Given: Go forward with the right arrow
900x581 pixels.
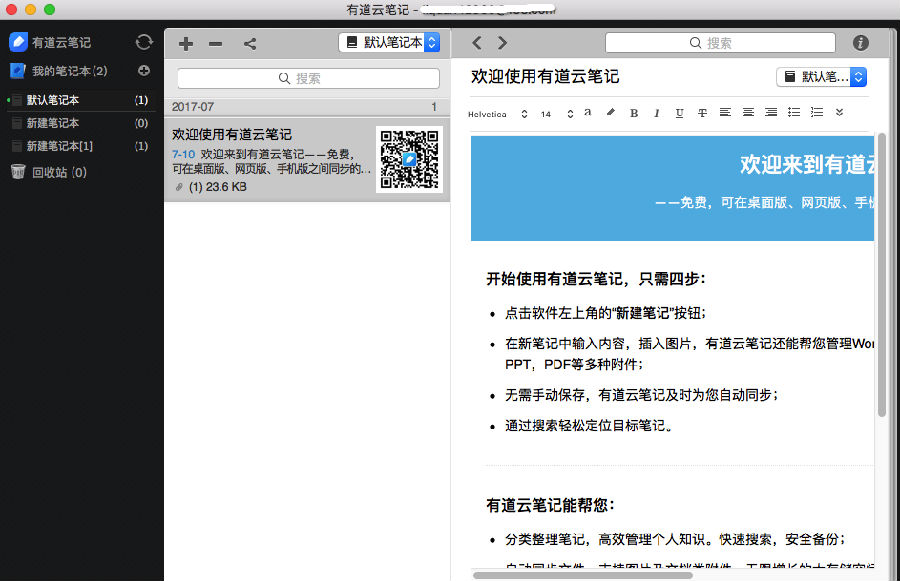Looking at the screenshot, I should point(502,42).
